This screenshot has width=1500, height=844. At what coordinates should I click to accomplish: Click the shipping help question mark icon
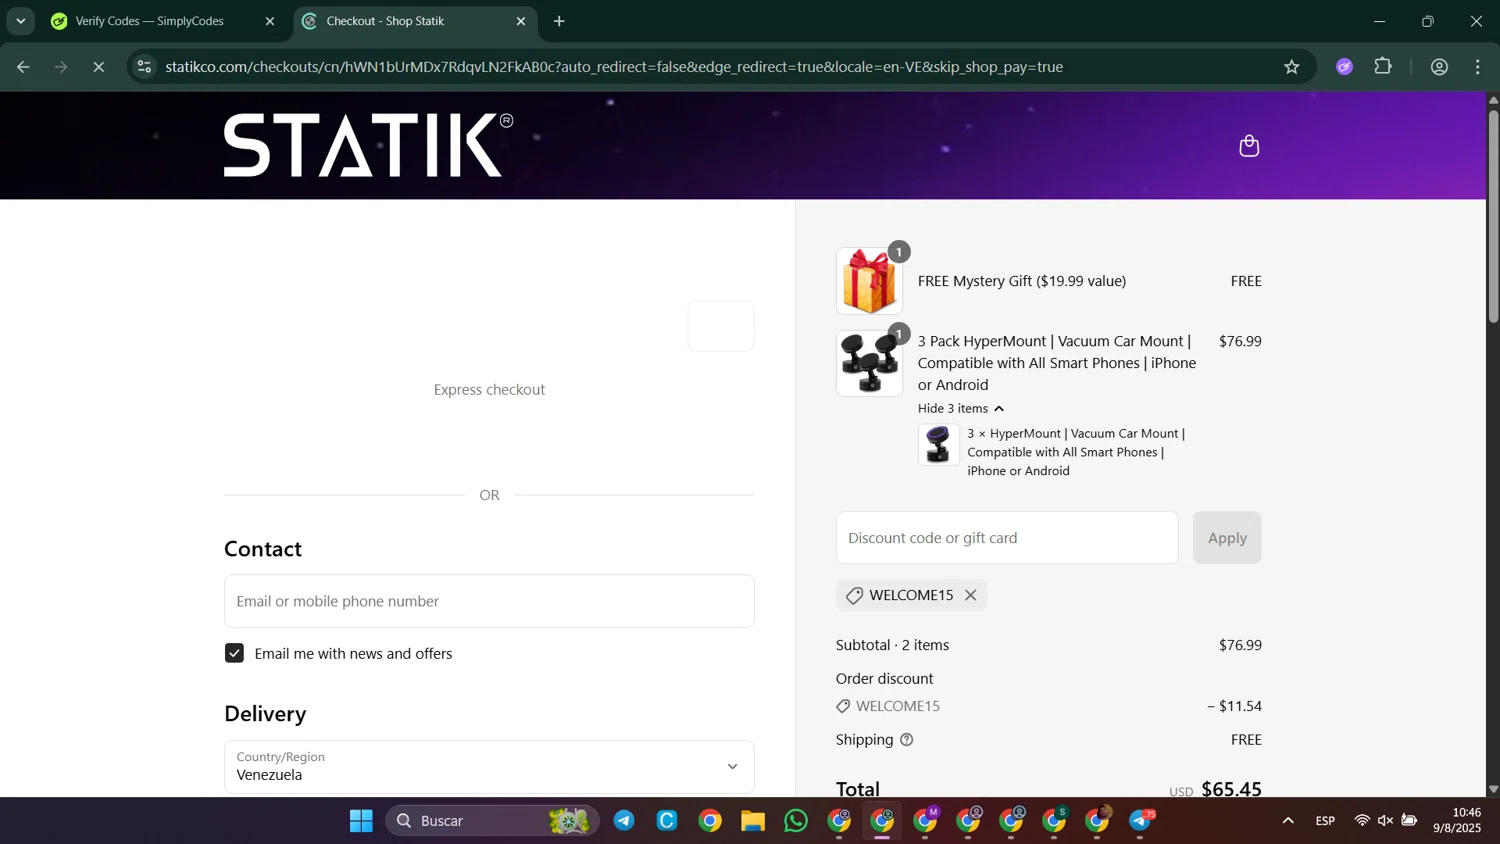907,740
